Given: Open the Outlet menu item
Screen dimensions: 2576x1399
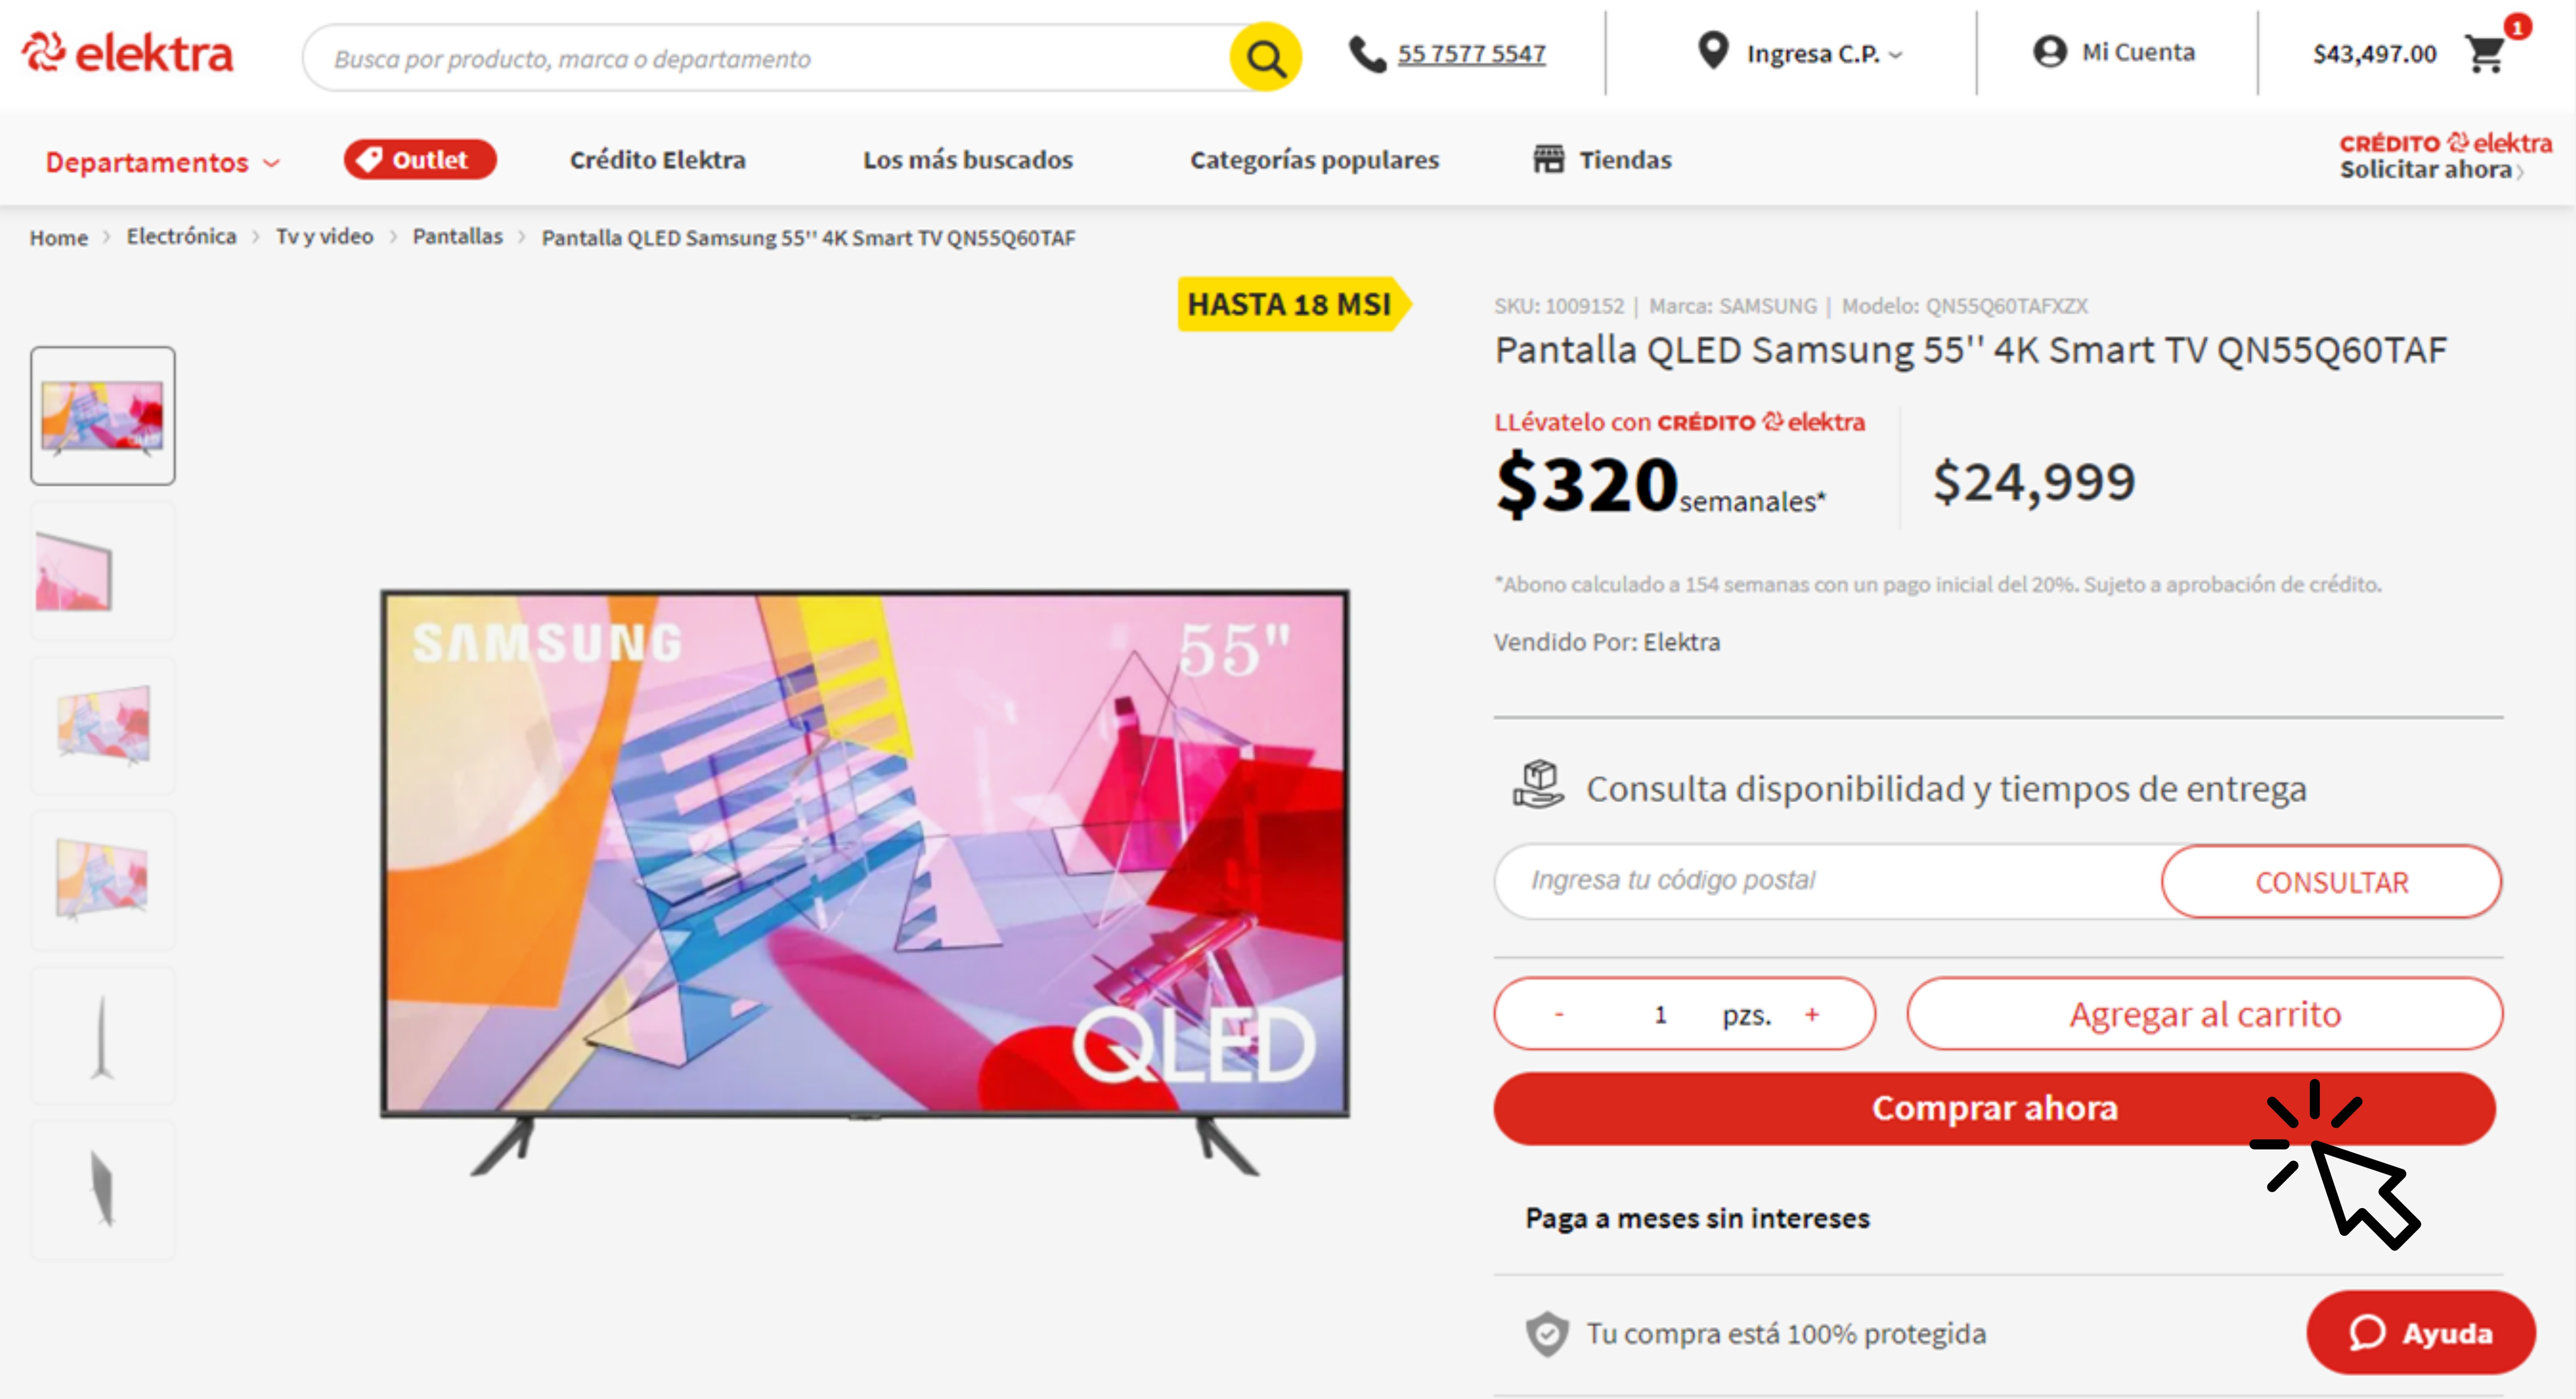Looking at the screenshot, I should click(x=420, y=159).
